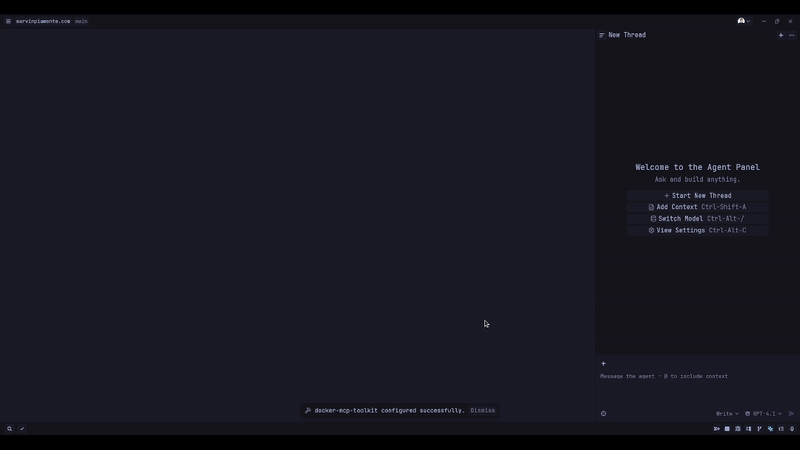The image size is (800, 450).
Task: Dismiss the docker-mcp-toolkit notification
Action: [483, 411]
